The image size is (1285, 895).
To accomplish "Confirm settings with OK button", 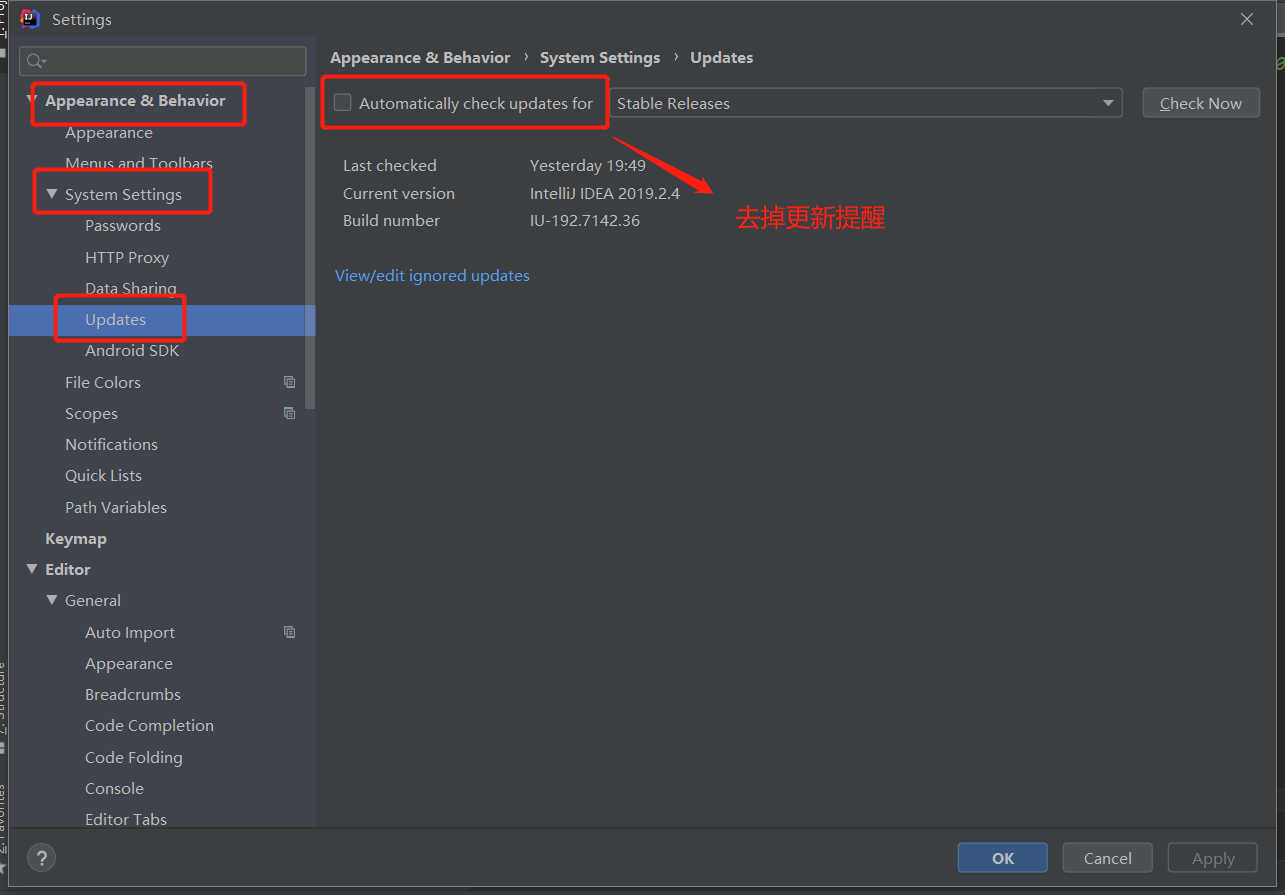I will coord(1003,858).
